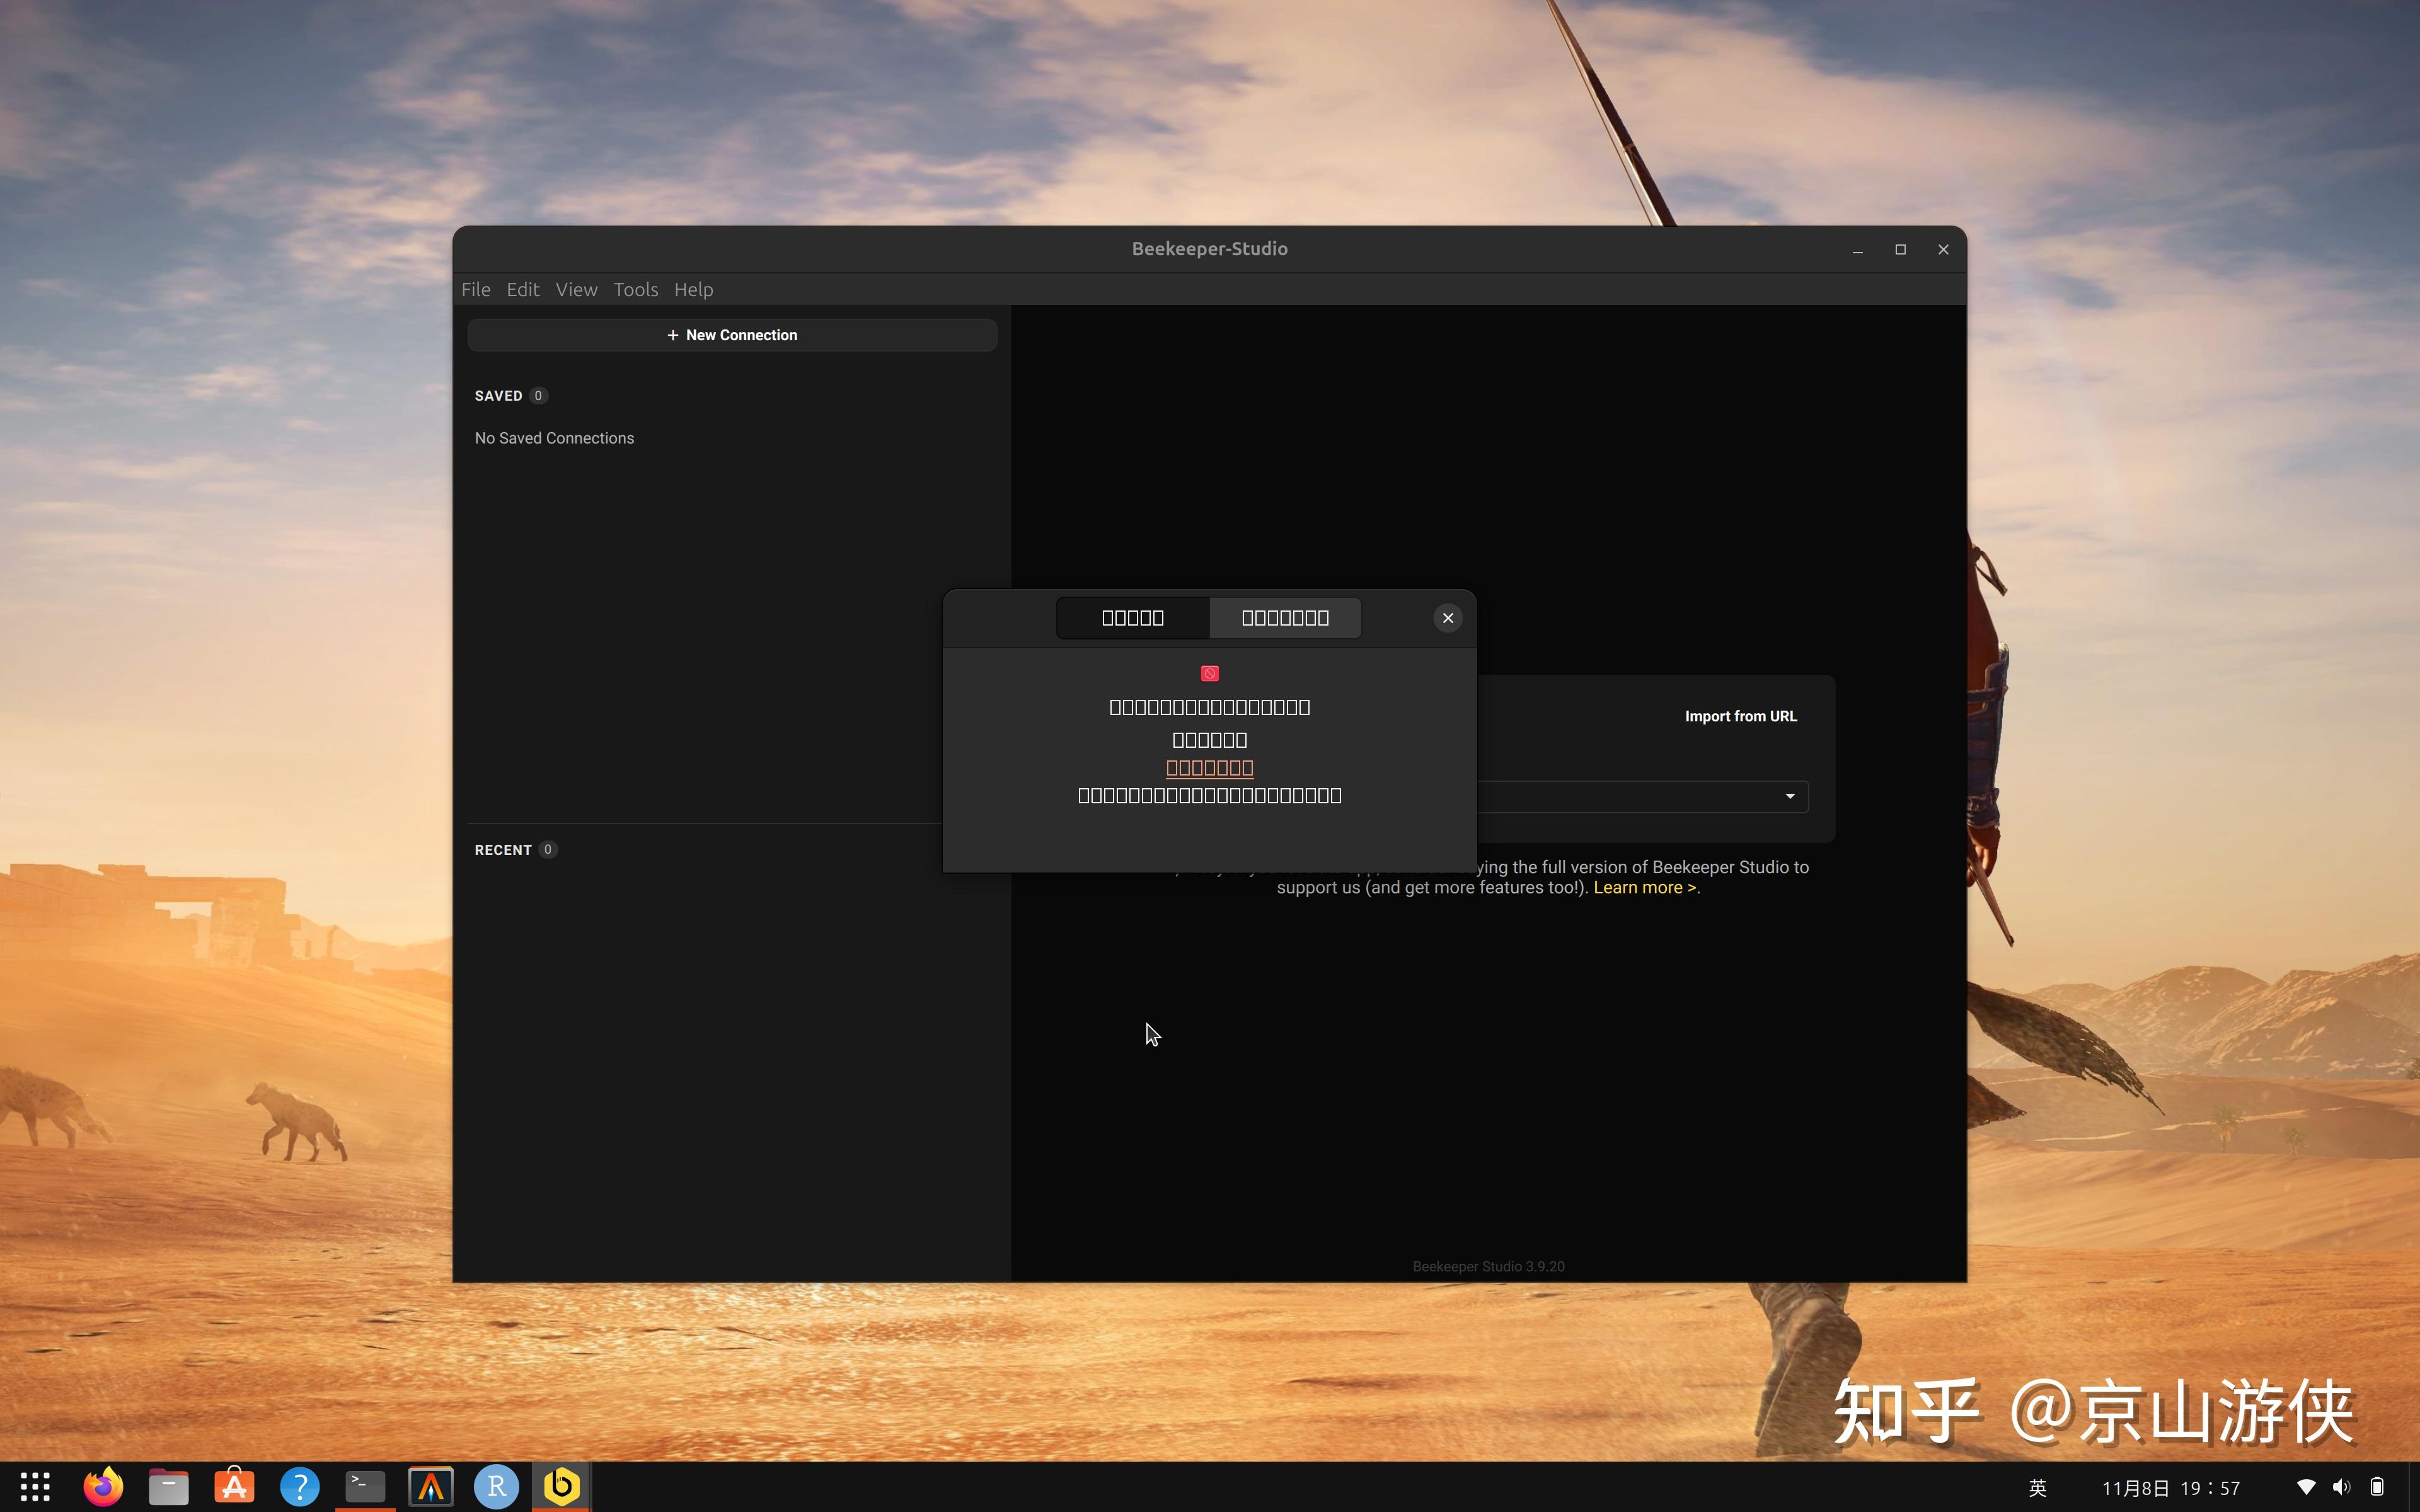Image resolution: width=2420 pixels, height=1512 pixels.
Task: Open the Files application in the dock
Action: (x=168, y=1486)
